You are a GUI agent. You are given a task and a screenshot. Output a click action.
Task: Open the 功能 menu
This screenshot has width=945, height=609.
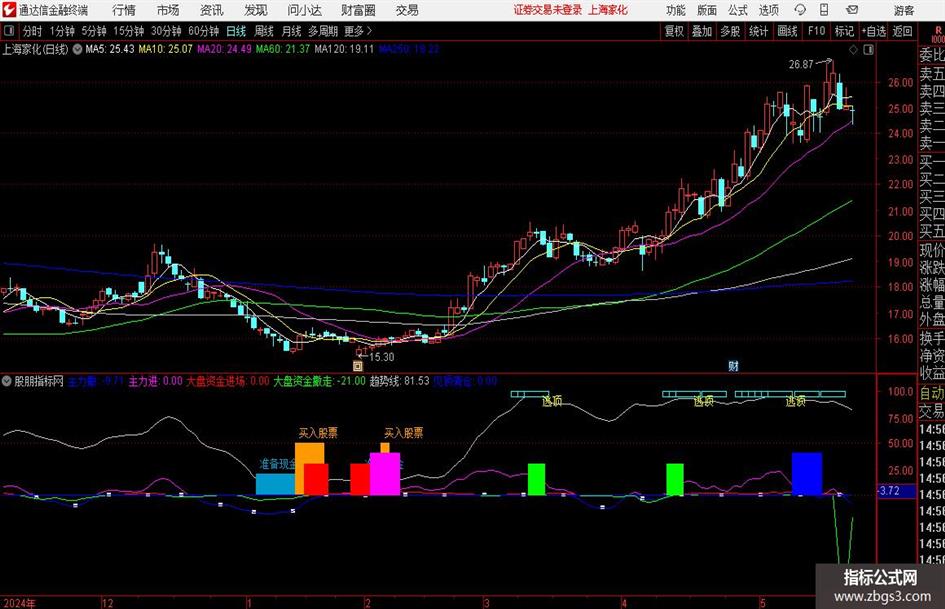point(676,10)
